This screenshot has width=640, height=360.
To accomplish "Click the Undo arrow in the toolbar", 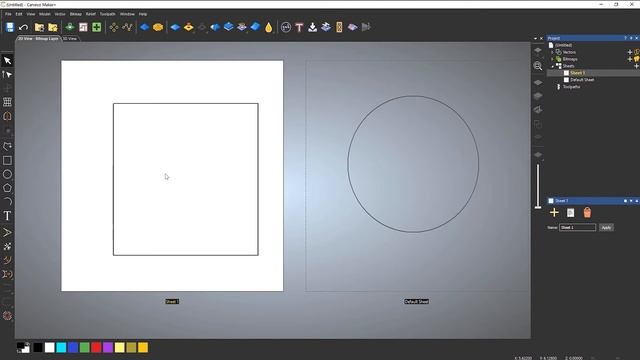I will coord(23,27).
